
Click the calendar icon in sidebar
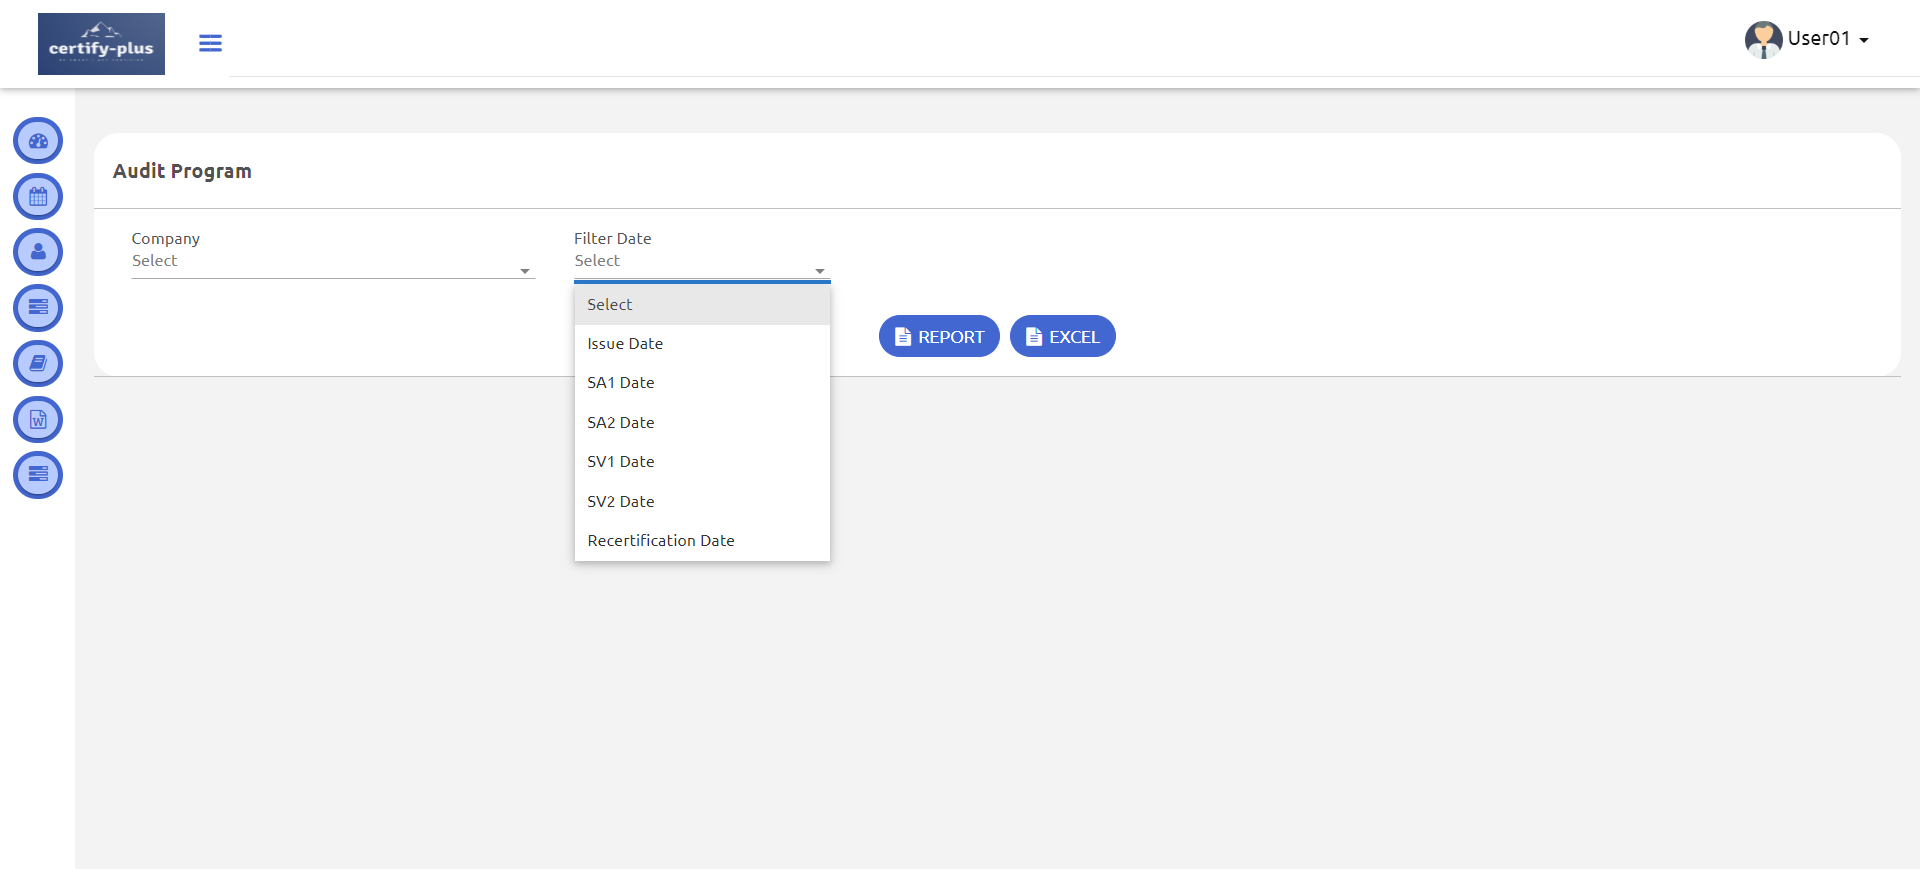point(38,197)
